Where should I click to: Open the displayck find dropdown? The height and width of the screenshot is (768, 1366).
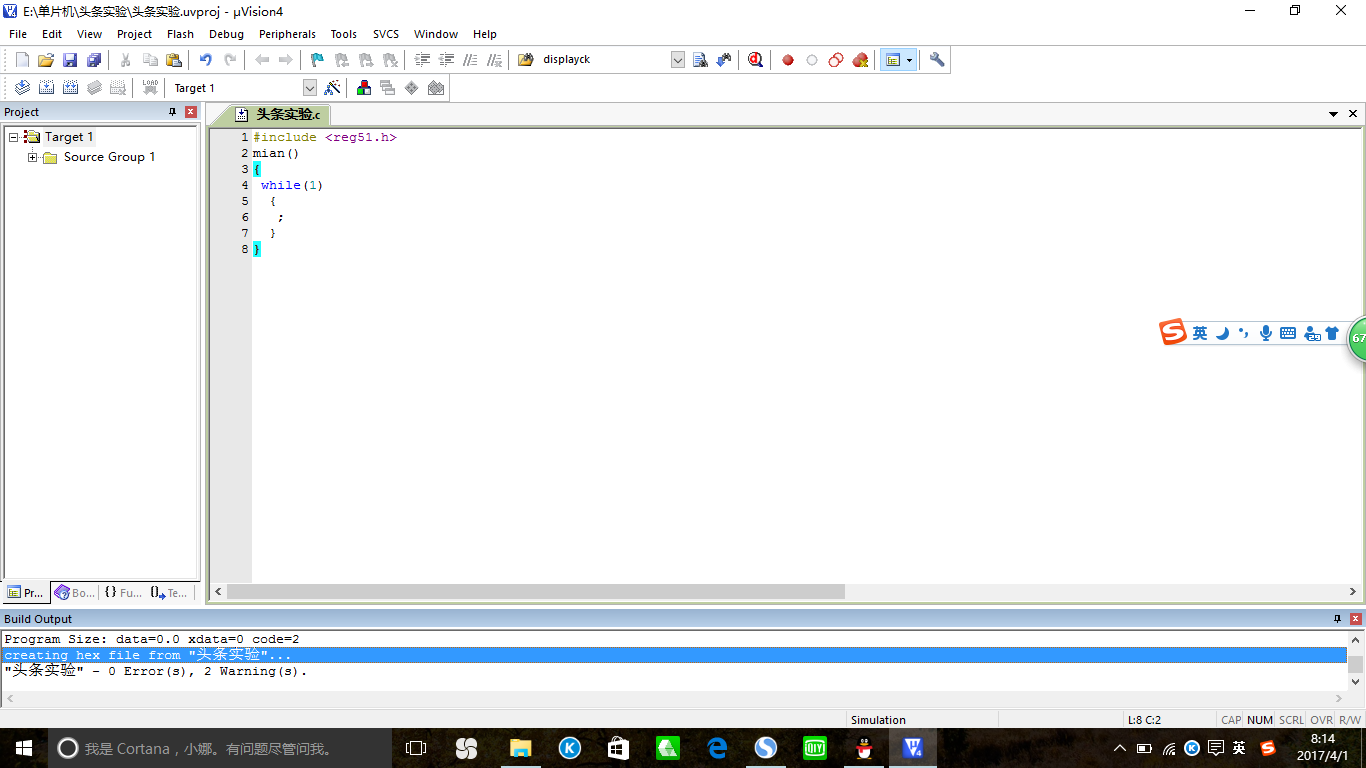(678, 60)
